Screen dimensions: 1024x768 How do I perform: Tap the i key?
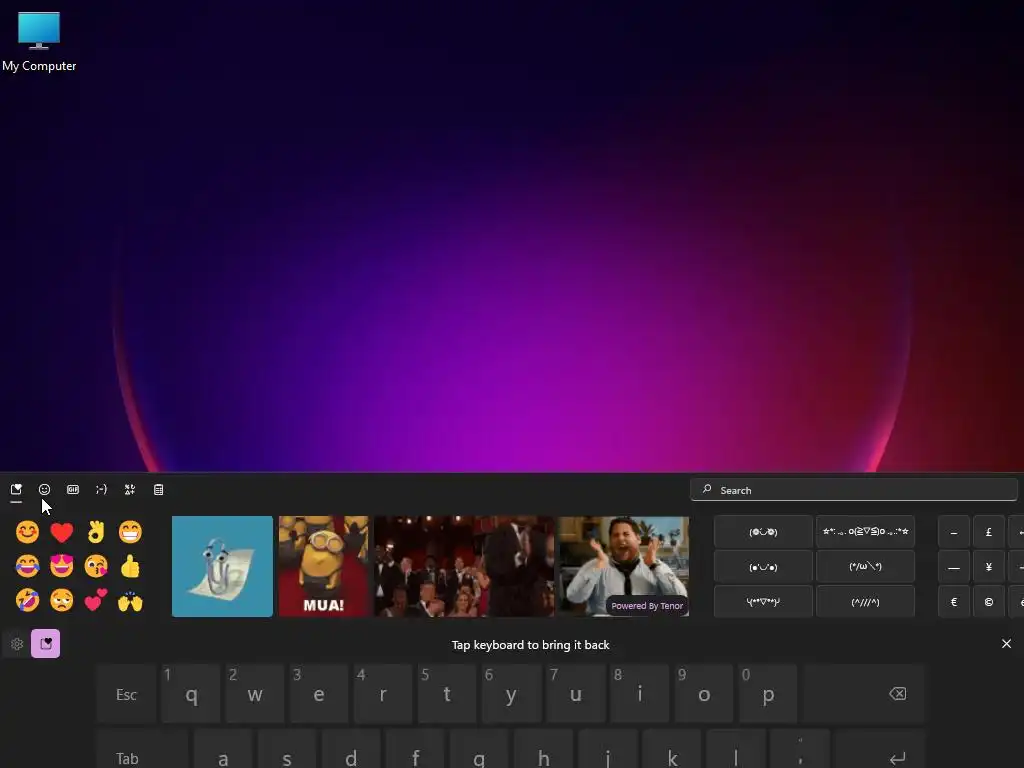(x=639, y=694)
